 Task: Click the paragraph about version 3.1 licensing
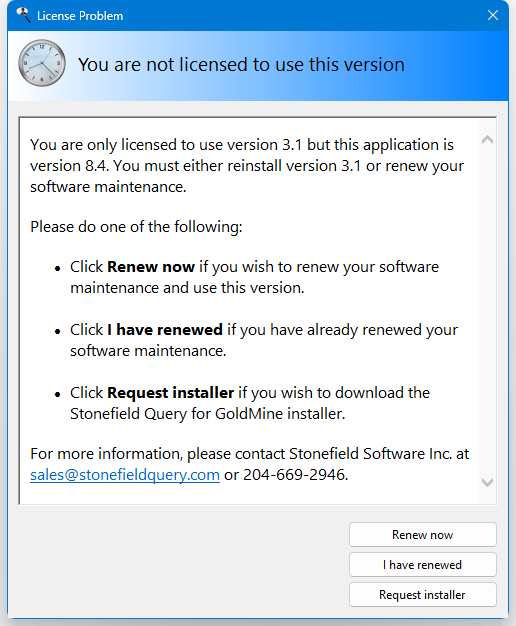pos(247,166)
